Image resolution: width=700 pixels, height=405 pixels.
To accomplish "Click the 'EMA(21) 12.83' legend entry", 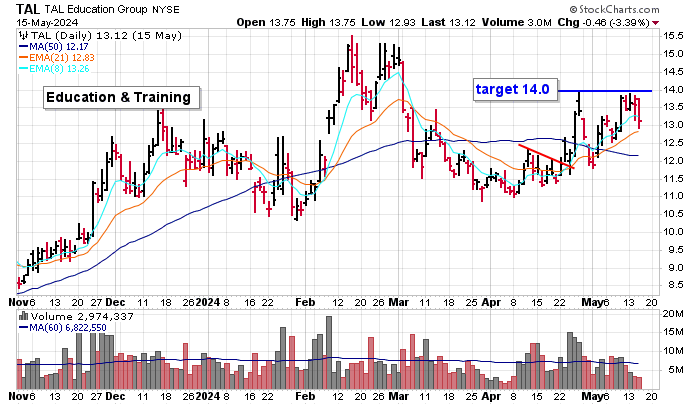I will [57, 58].
